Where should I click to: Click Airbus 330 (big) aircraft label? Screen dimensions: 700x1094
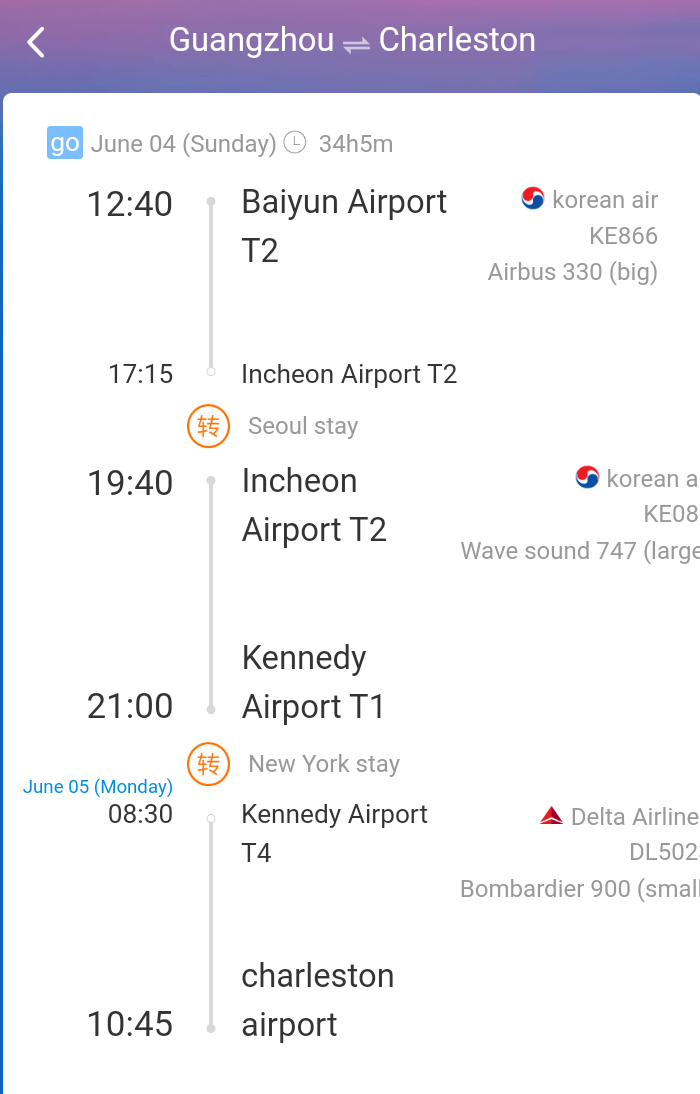pos(573,272)
